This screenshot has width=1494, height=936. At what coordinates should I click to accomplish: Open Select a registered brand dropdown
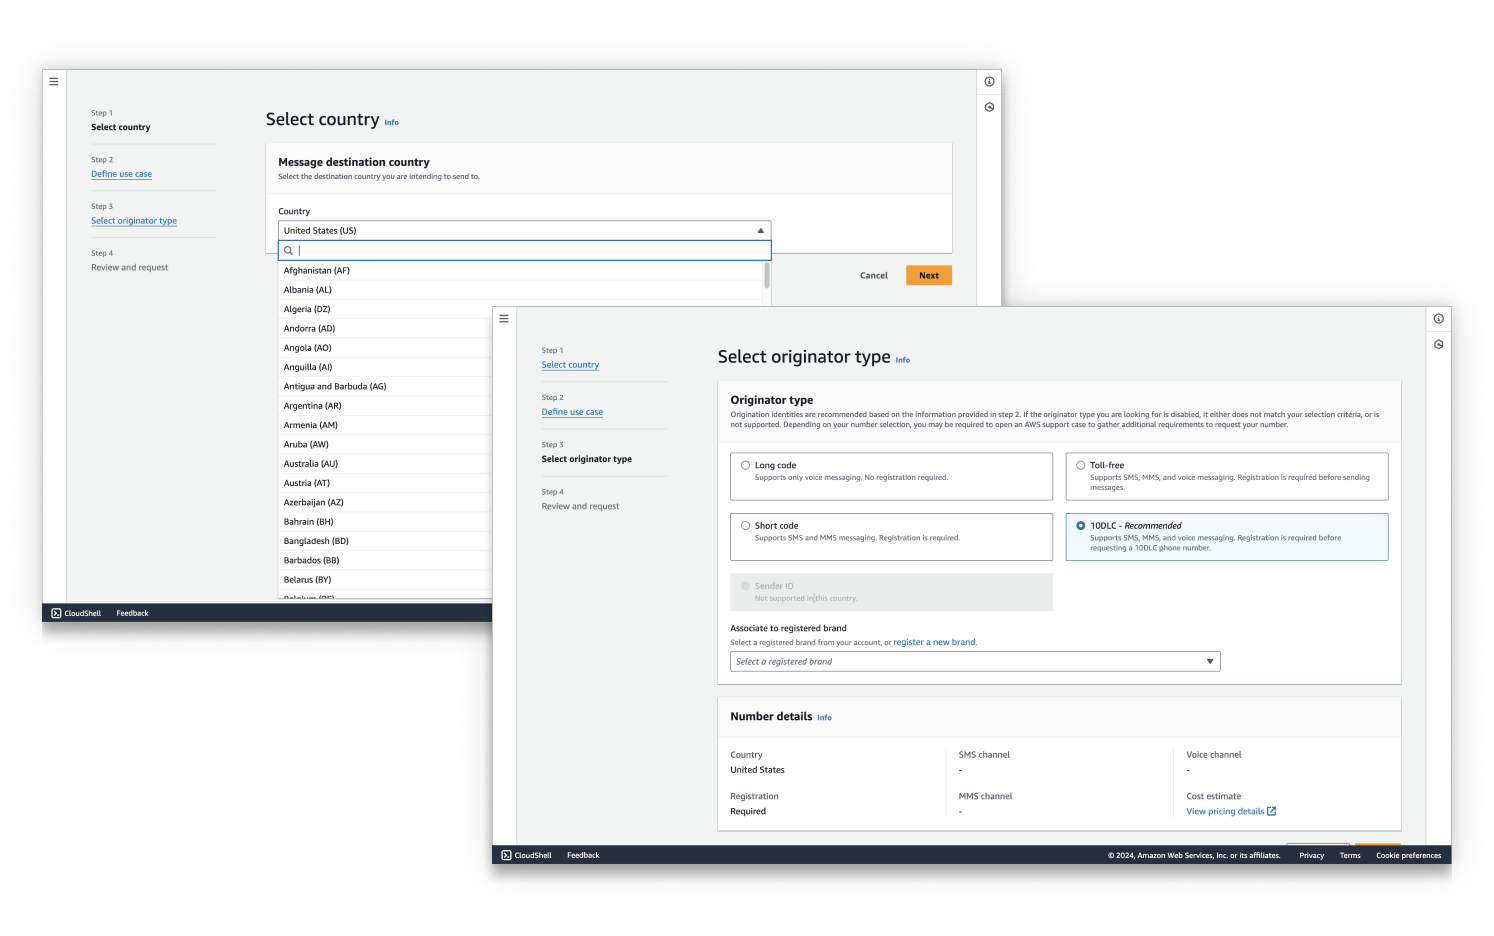(x=974, y=661)
